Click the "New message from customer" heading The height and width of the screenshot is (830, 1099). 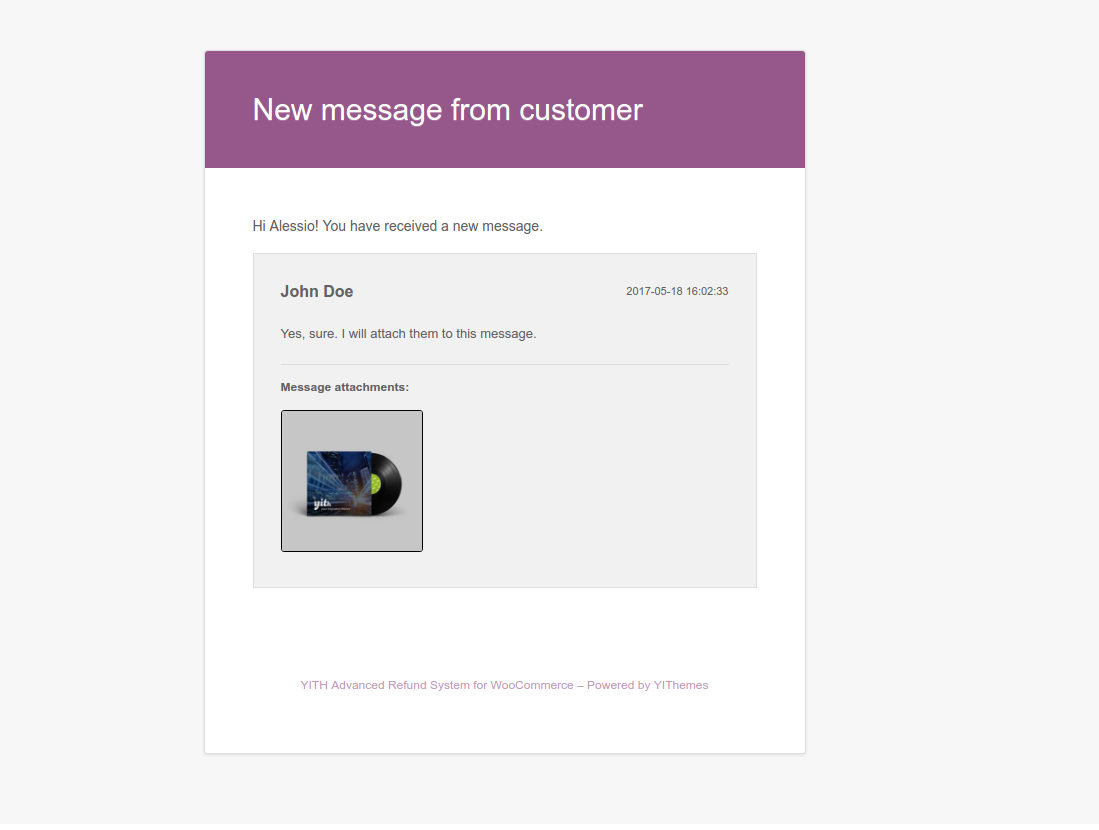click(447, 110)
